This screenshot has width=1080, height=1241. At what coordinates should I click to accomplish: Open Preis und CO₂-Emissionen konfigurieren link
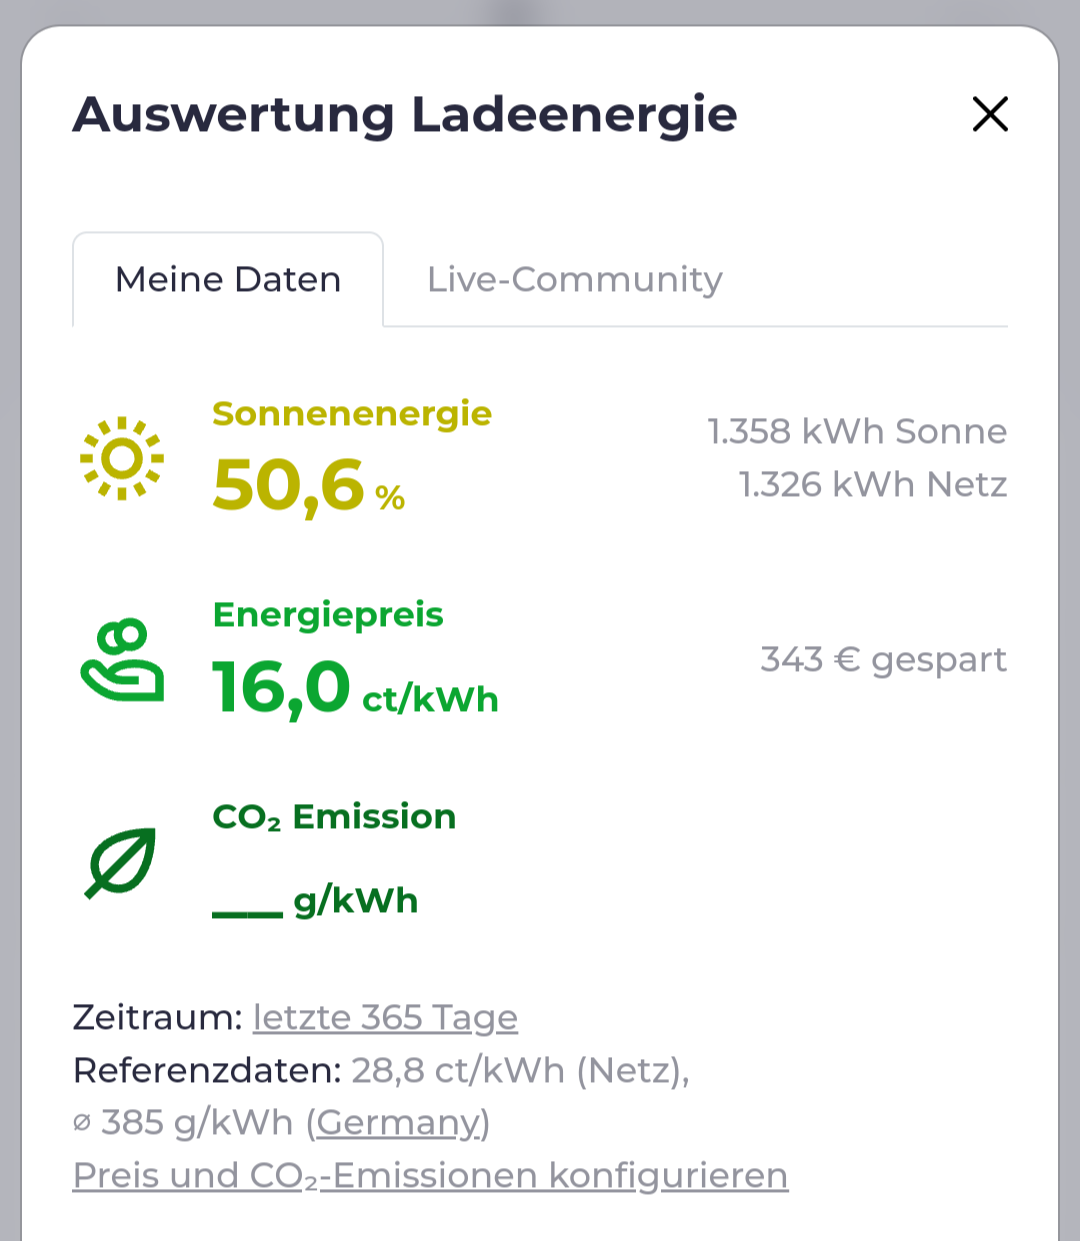pyautogui.click(x=430, y=1175)
